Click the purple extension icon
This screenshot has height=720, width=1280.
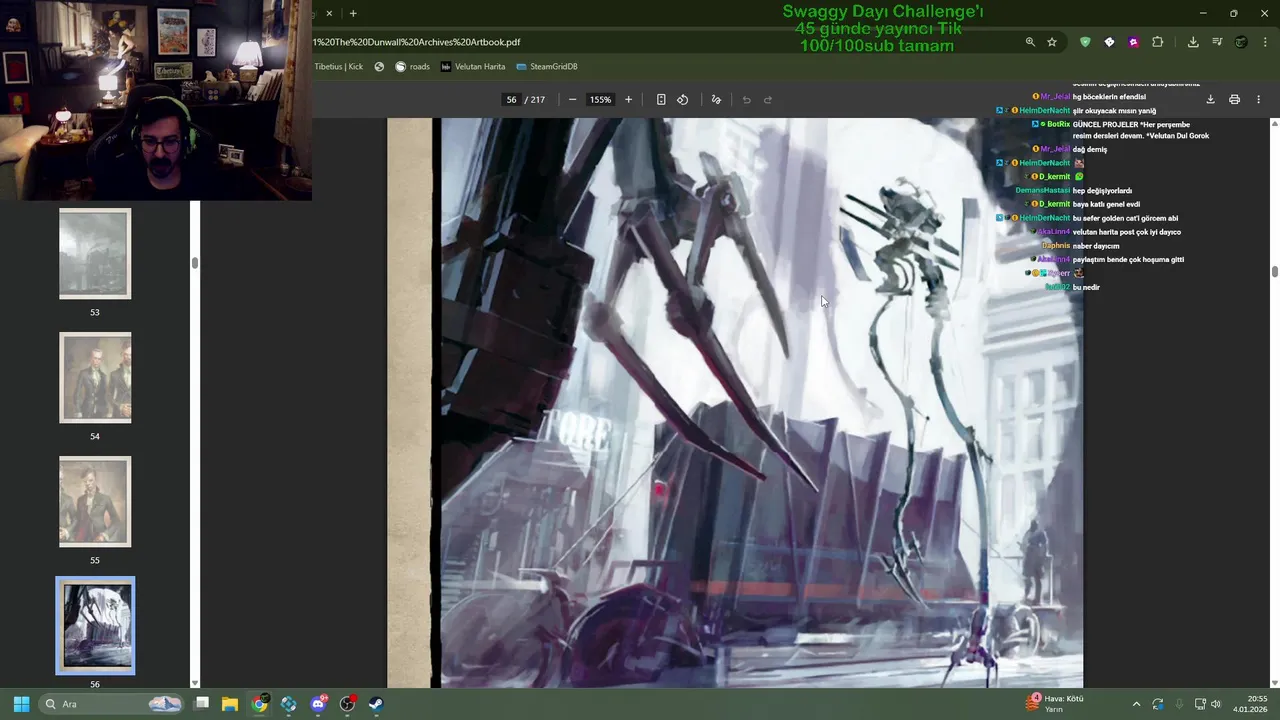[1133, 42]
